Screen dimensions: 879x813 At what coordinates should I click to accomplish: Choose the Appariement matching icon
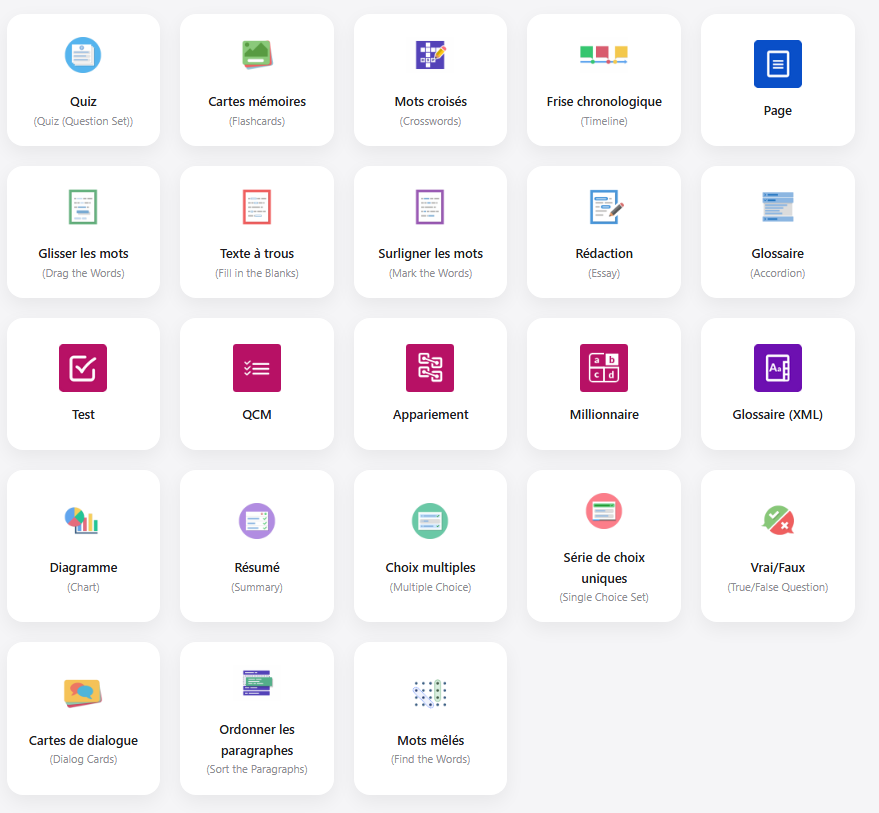click(x=430, y=368)
